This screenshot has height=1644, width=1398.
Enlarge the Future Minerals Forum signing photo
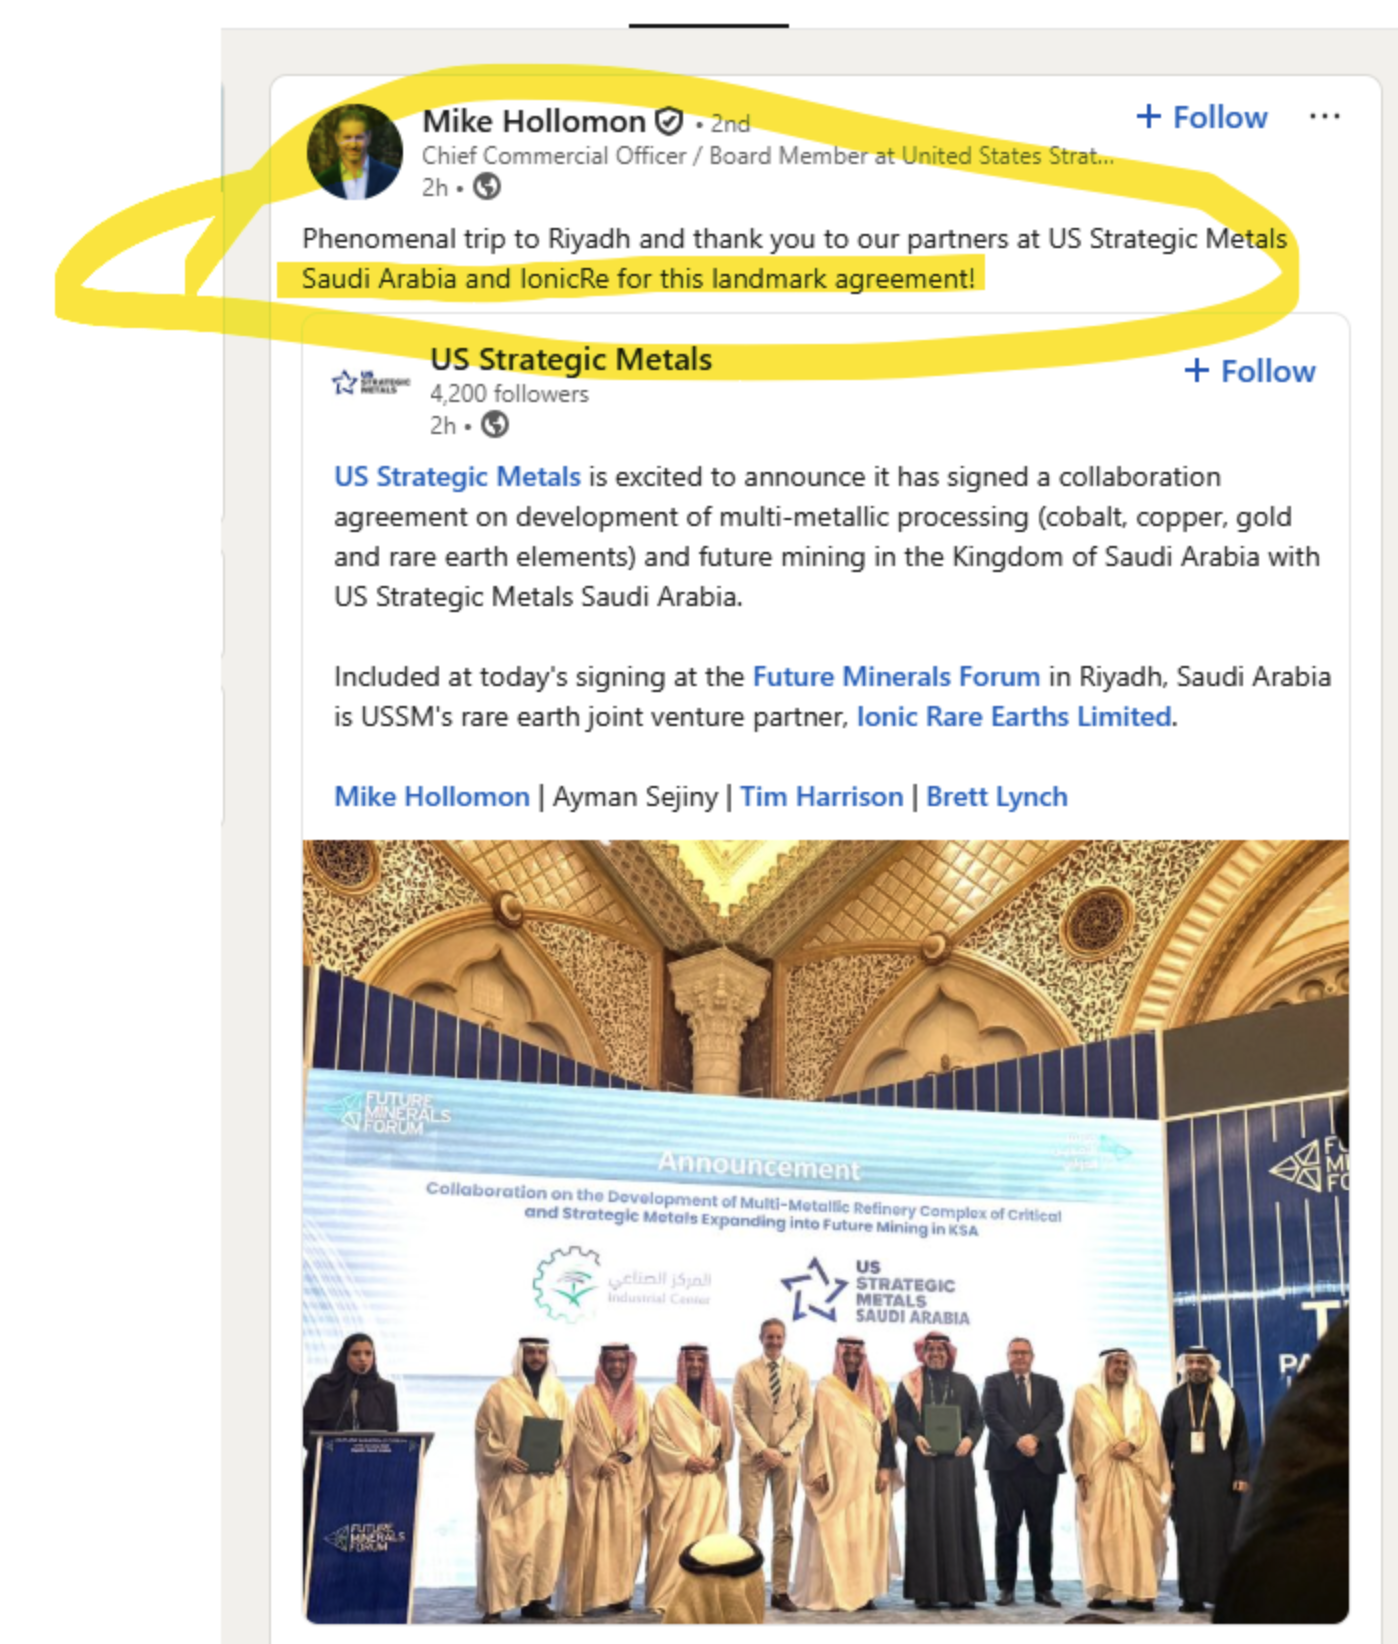pyautogui.click(x=826, y=1232)
